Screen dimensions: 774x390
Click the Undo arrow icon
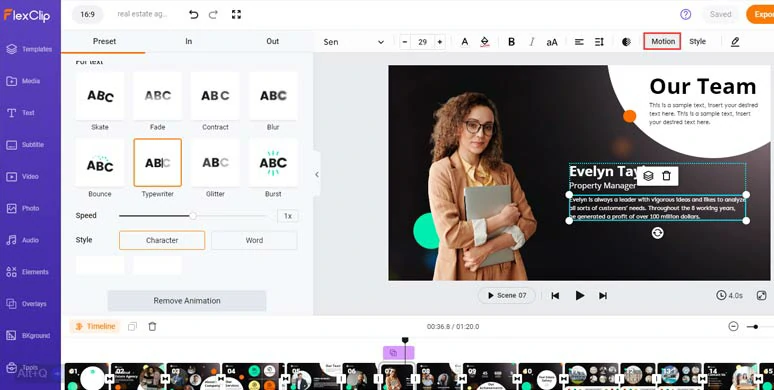click(194, 14)
